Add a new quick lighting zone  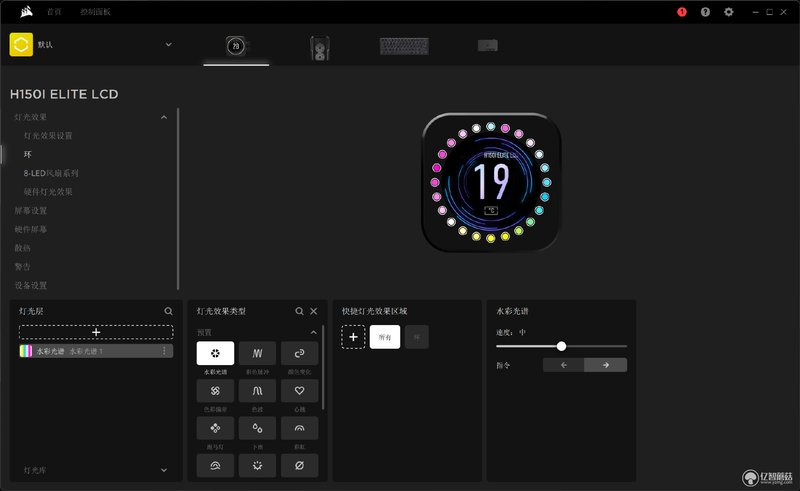(x=353, y=337)
